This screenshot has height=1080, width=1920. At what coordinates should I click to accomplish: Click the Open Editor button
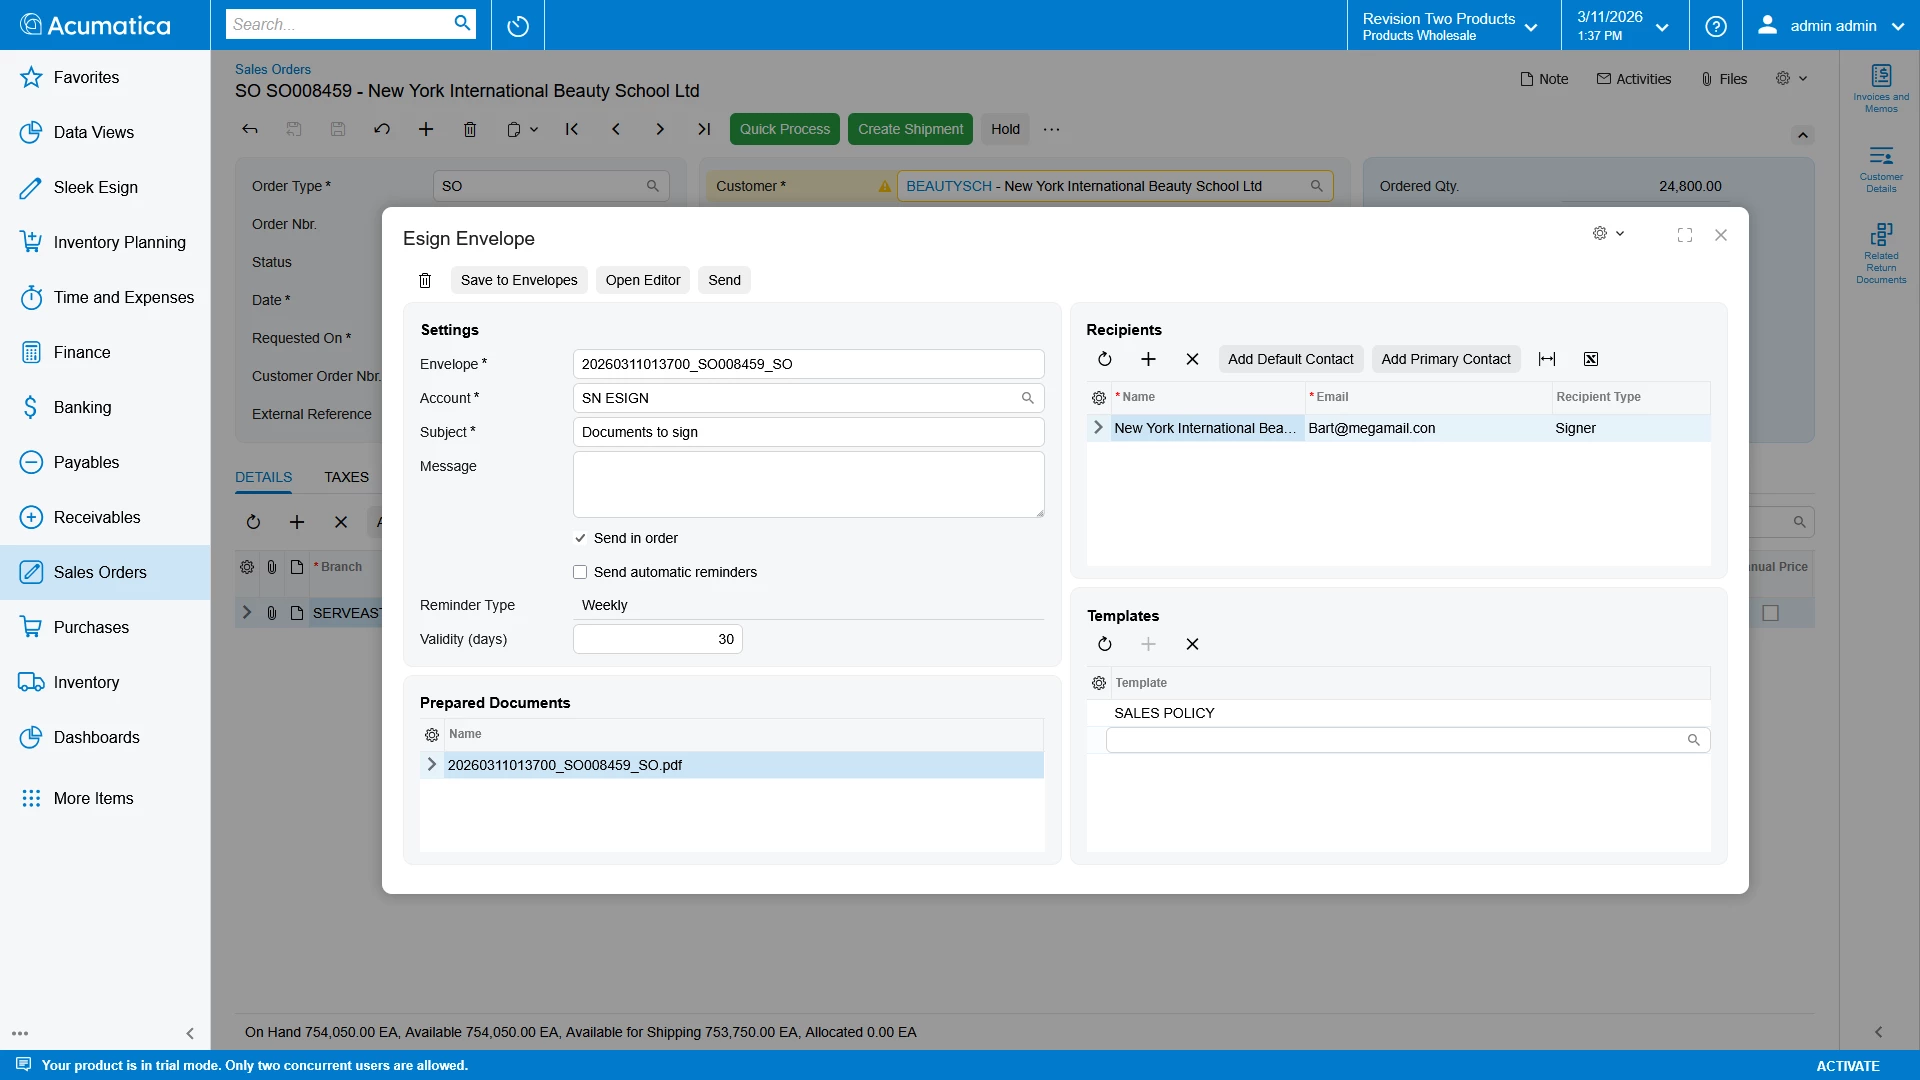[x=642, y=280]
